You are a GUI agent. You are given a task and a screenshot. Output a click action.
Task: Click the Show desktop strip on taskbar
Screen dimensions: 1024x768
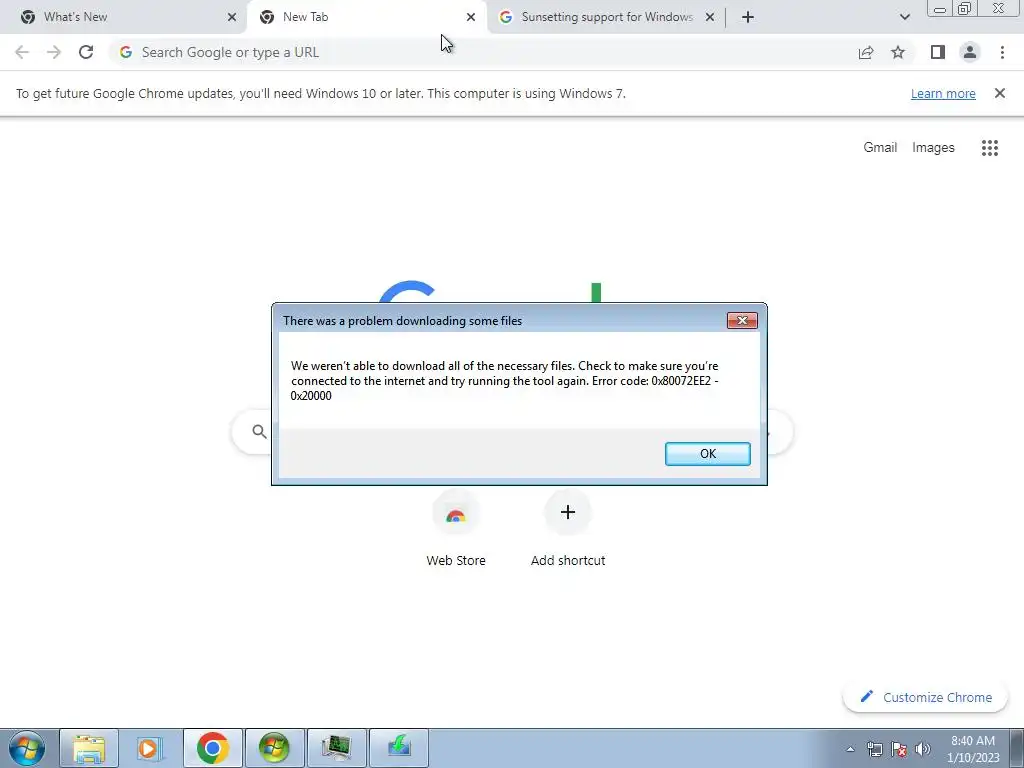coord(1017,748)
